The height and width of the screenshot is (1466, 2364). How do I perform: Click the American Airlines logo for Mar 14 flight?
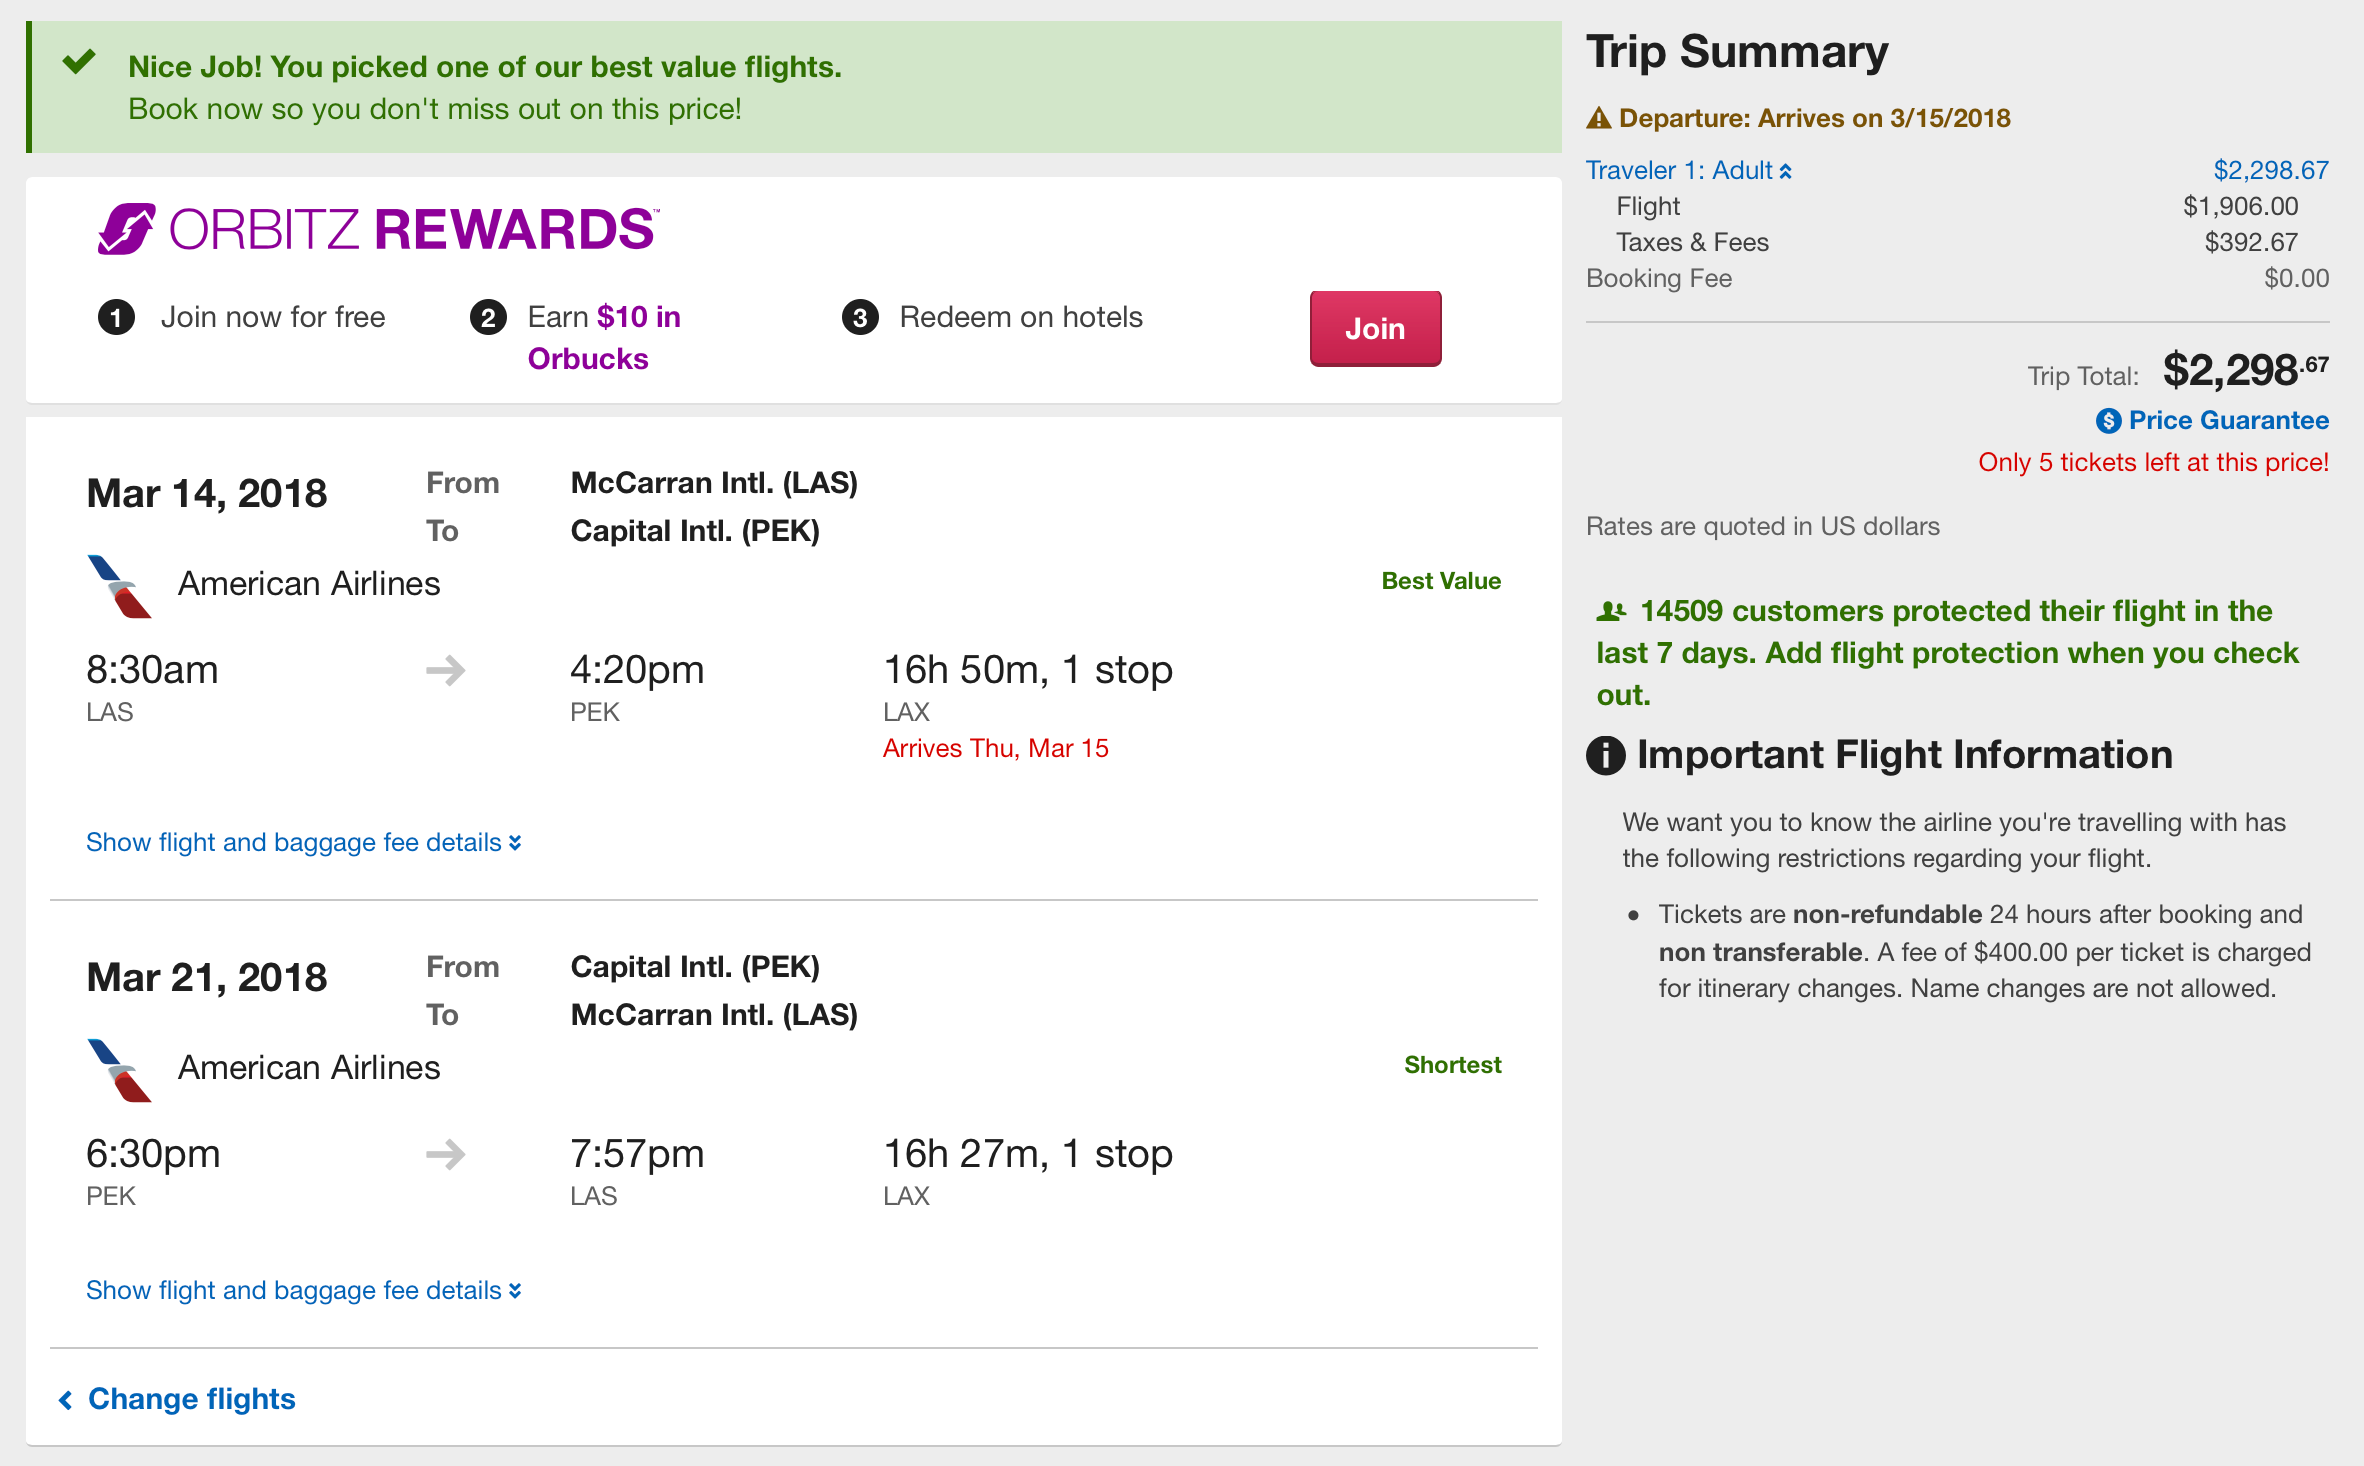point(119,586)
